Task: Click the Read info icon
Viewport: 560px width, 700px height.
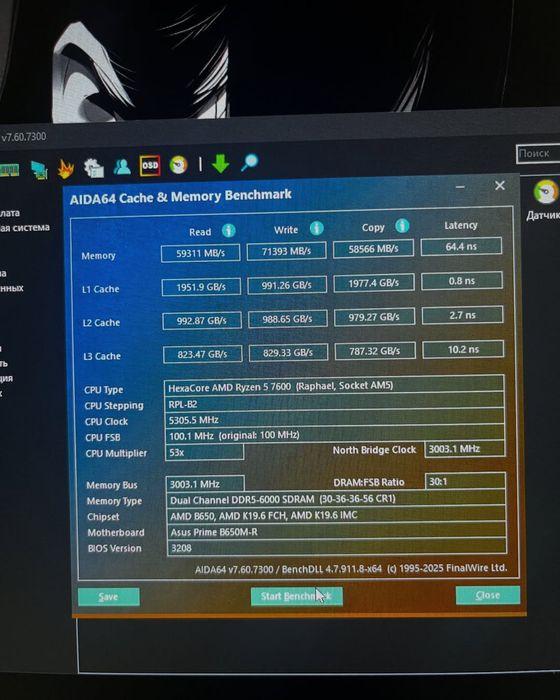Action: pyautogui.click(x=229, y=231)
